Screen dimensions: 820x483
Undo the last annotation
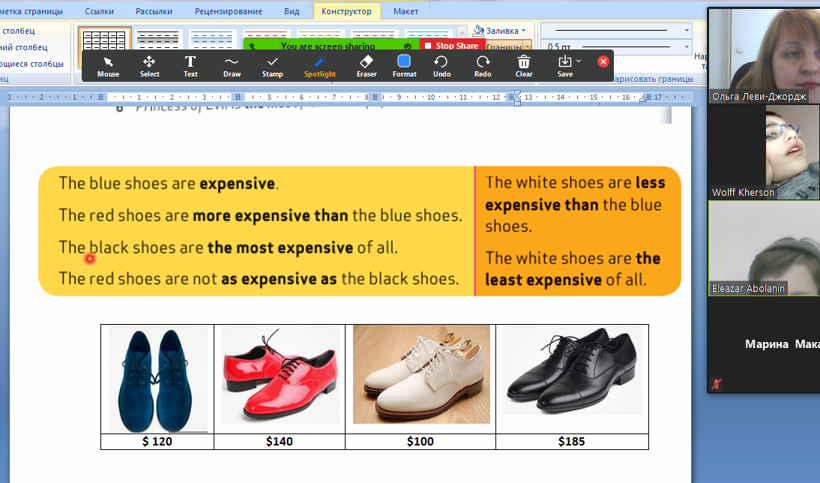point(442,66)
